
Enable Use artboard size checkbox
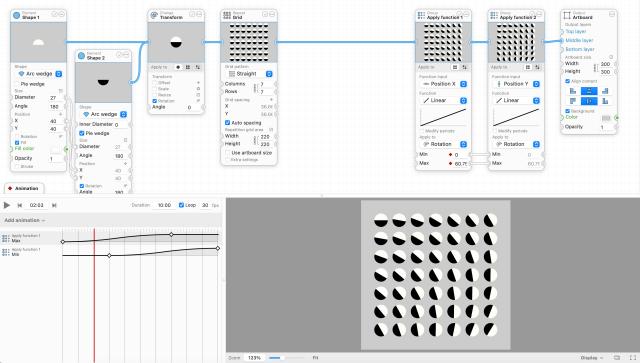point(227,152)
